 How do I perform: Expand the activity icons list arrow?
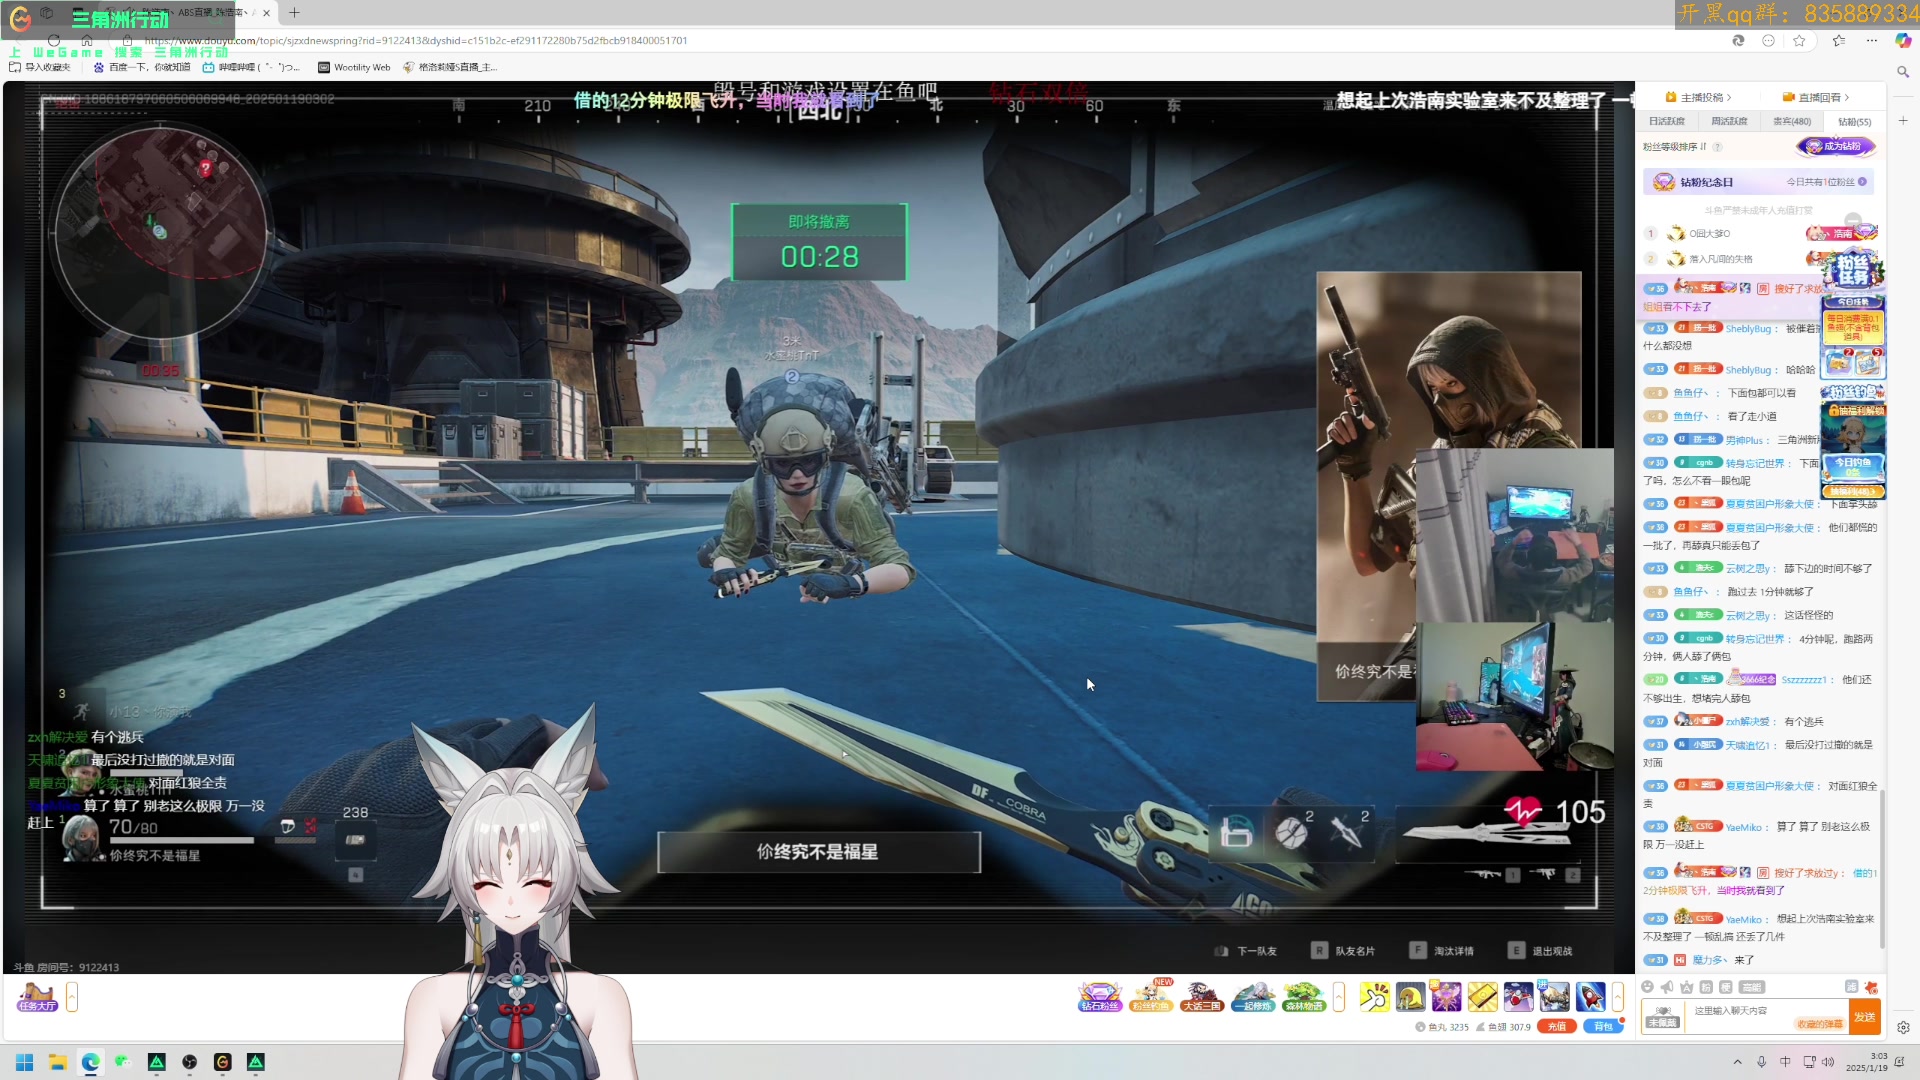click(1339, 997)
